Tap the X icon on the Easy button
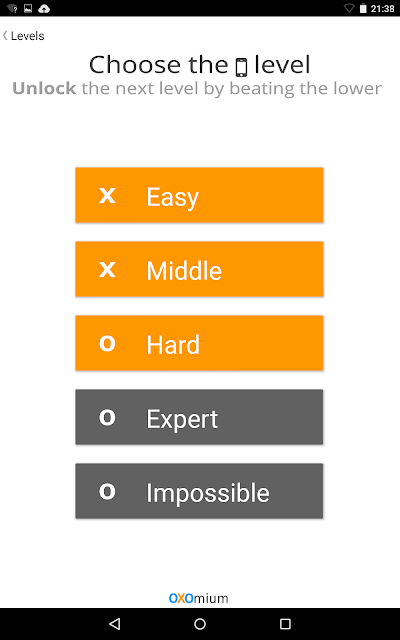 pyautogui.click(x=107, y=196)
